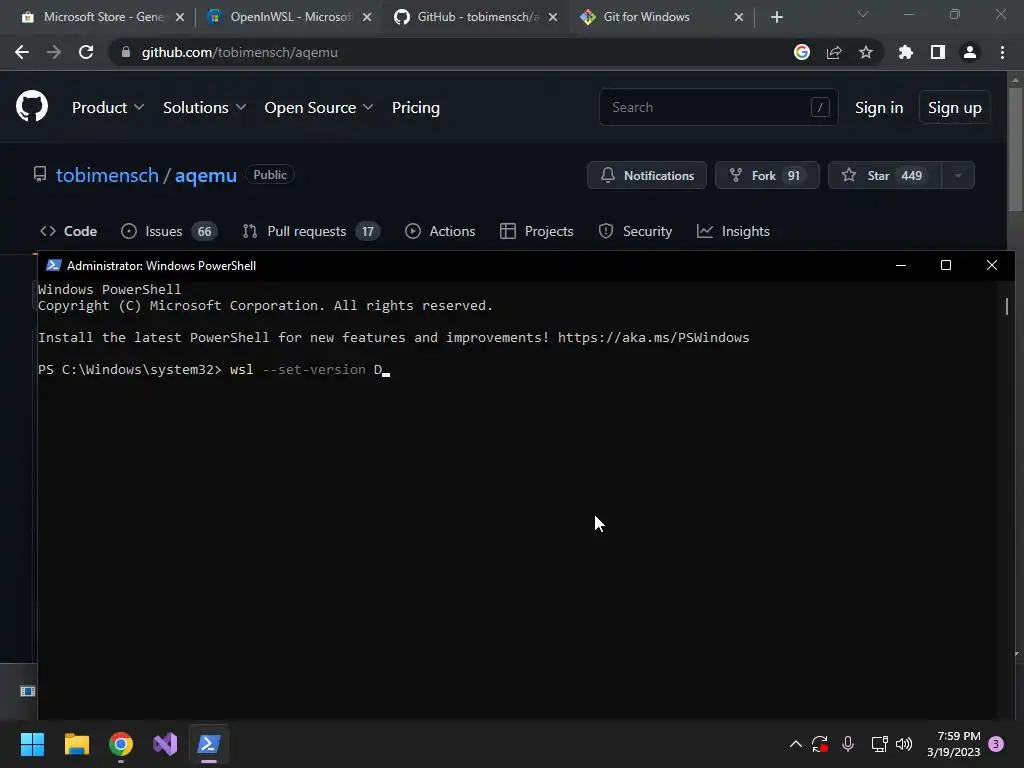Close the Microsoft Store tab

[x=180, y=18]
